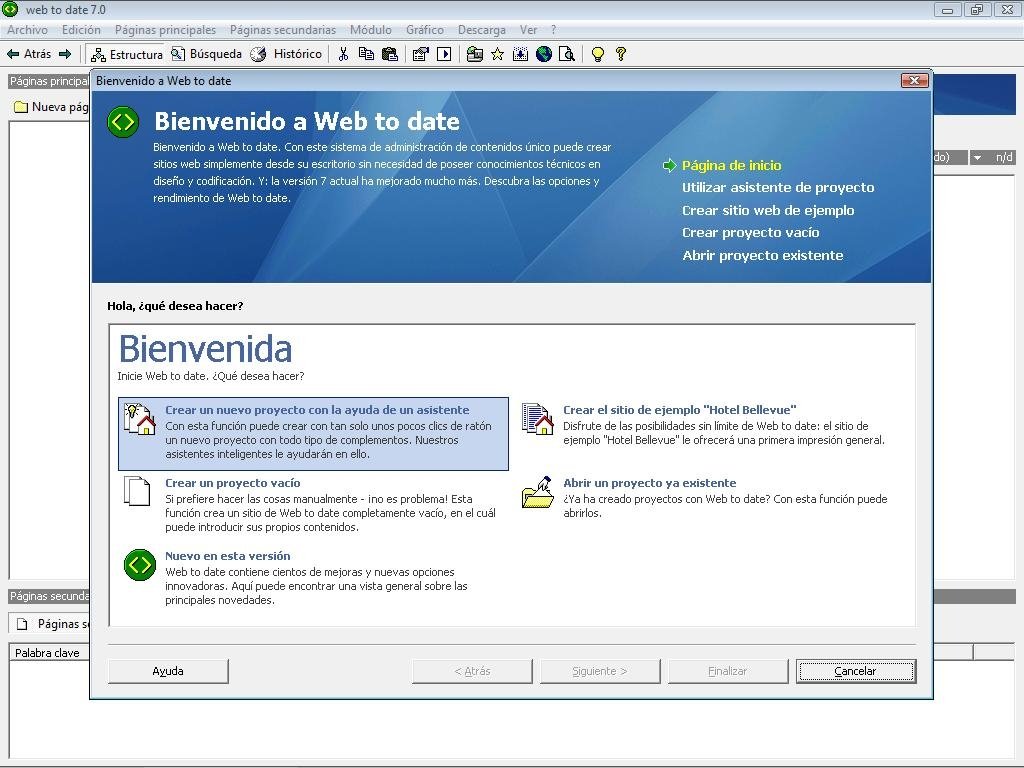
Task: Select Crear proyecto vacío banner link
Action: 750,232
